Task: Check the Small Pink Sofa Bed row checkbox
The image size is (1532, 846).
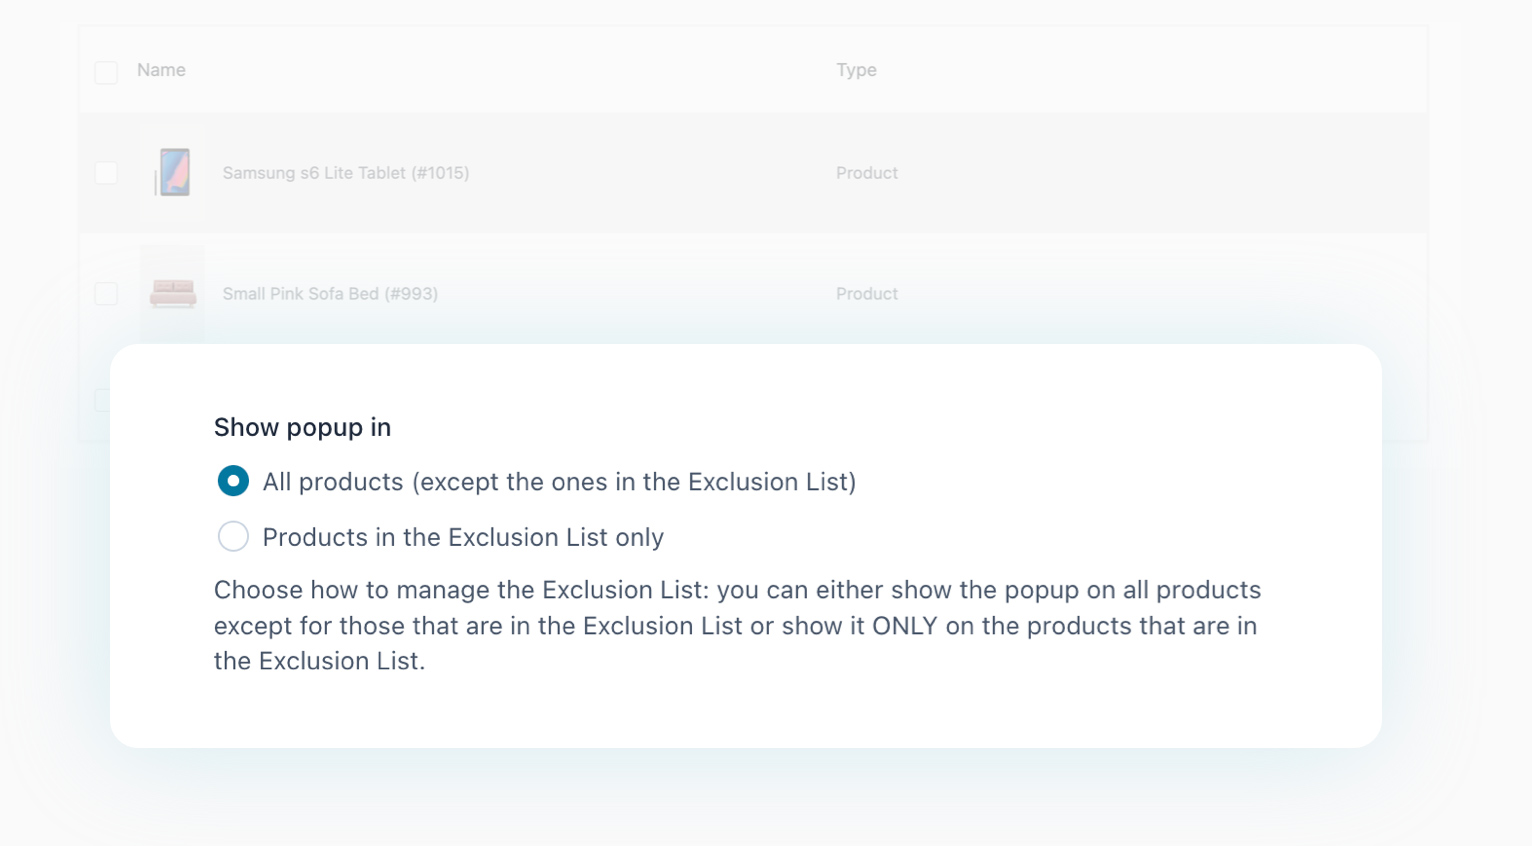Action: pyautogui.click(x=106, y=294)
